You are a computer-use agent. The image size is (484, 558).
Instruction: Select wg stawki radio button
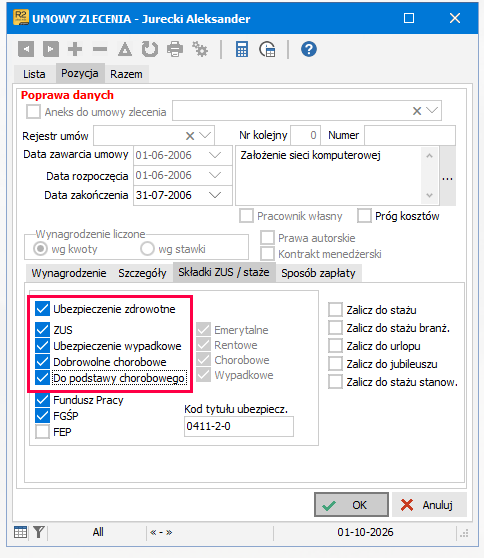click(x=147, y=248)
